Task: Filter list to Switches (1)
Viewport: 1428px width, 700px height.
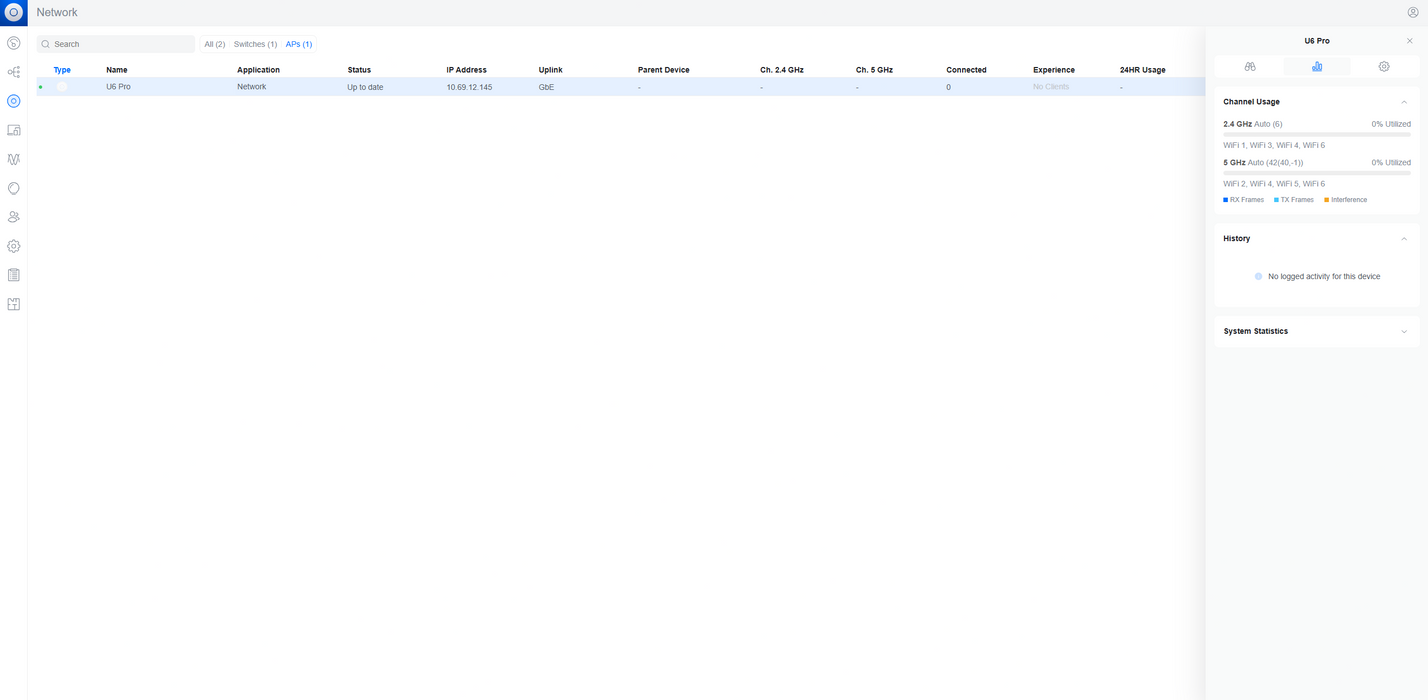Action: [256, 44]
